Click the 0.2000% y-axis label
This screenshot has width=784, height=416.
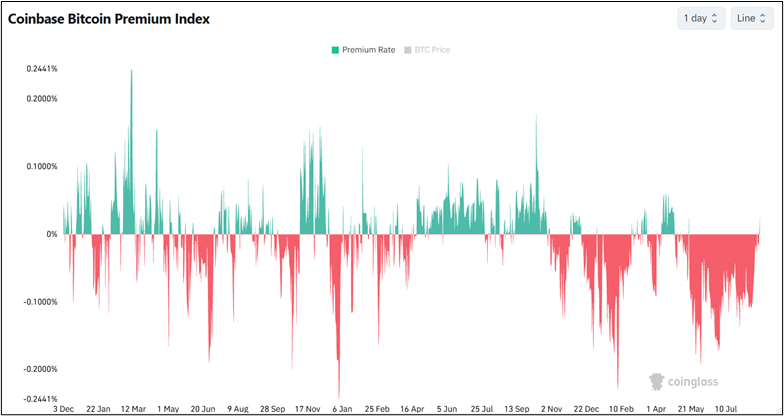click(42, 98)
